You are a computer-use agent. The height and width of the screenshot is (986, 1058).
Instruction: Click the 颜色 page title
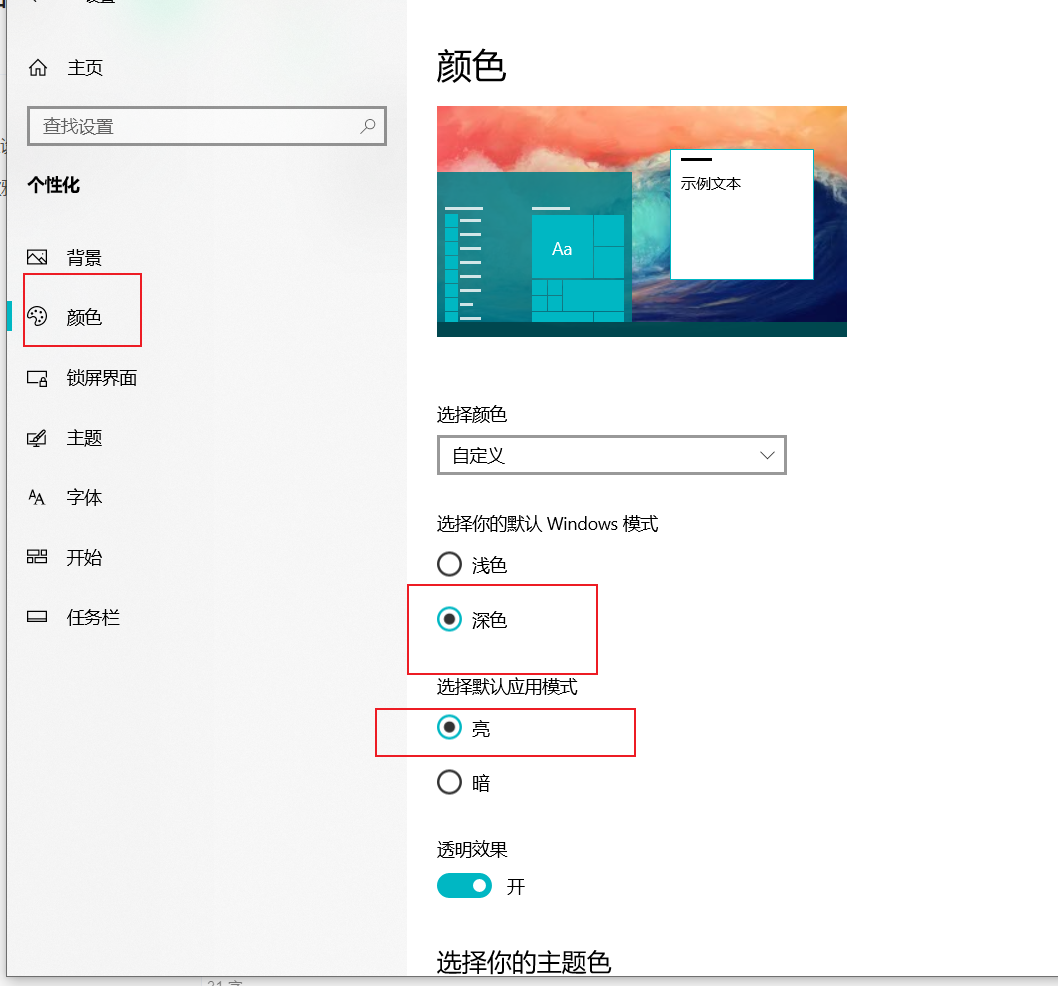[x=471, y=67]
